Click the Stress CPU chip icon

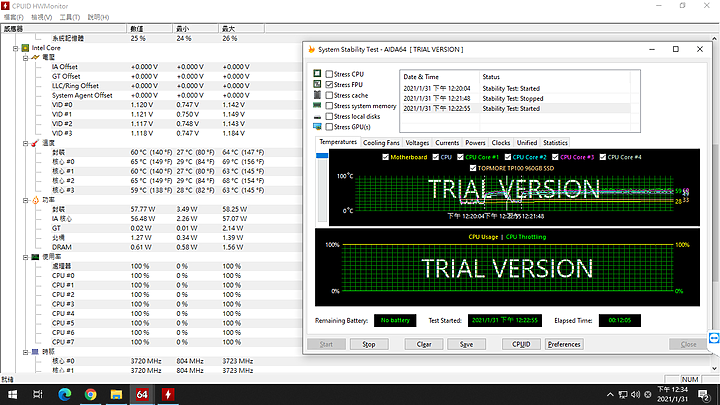pos(317,73)
